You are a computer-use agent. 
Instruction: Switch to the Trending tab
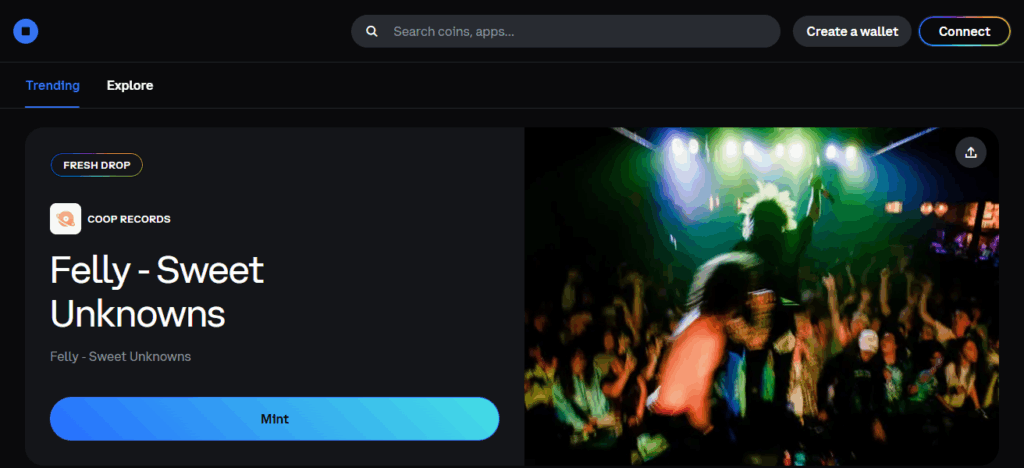52,85
